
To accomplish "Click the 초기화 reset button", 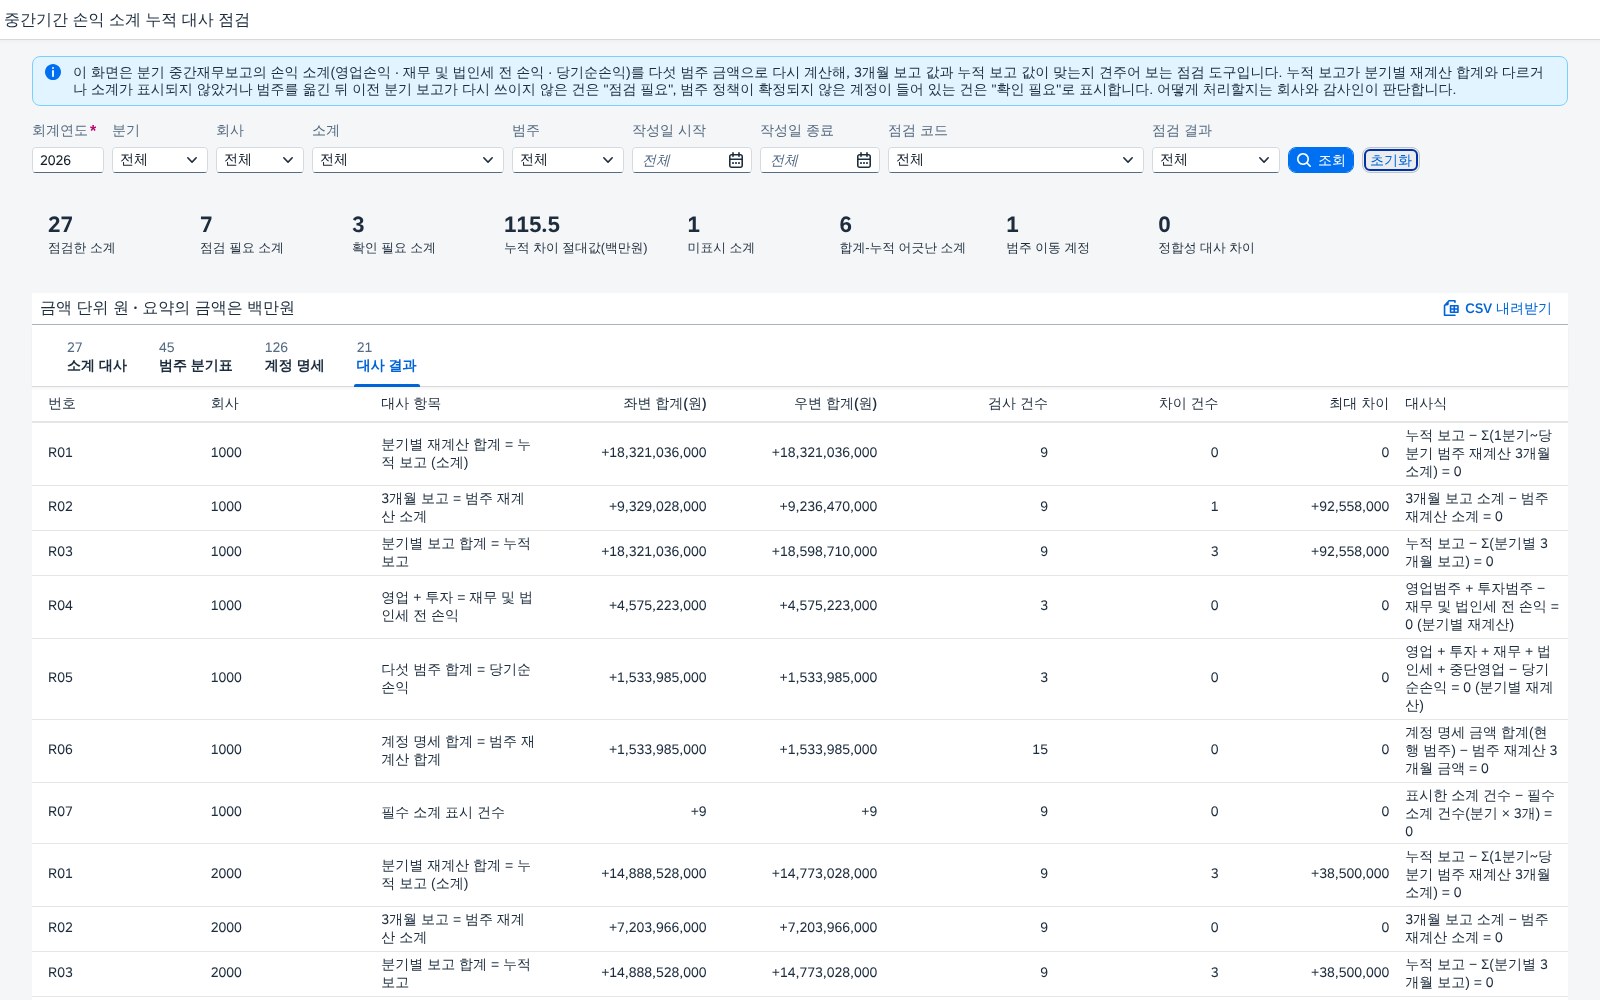I will (1391, 160).
